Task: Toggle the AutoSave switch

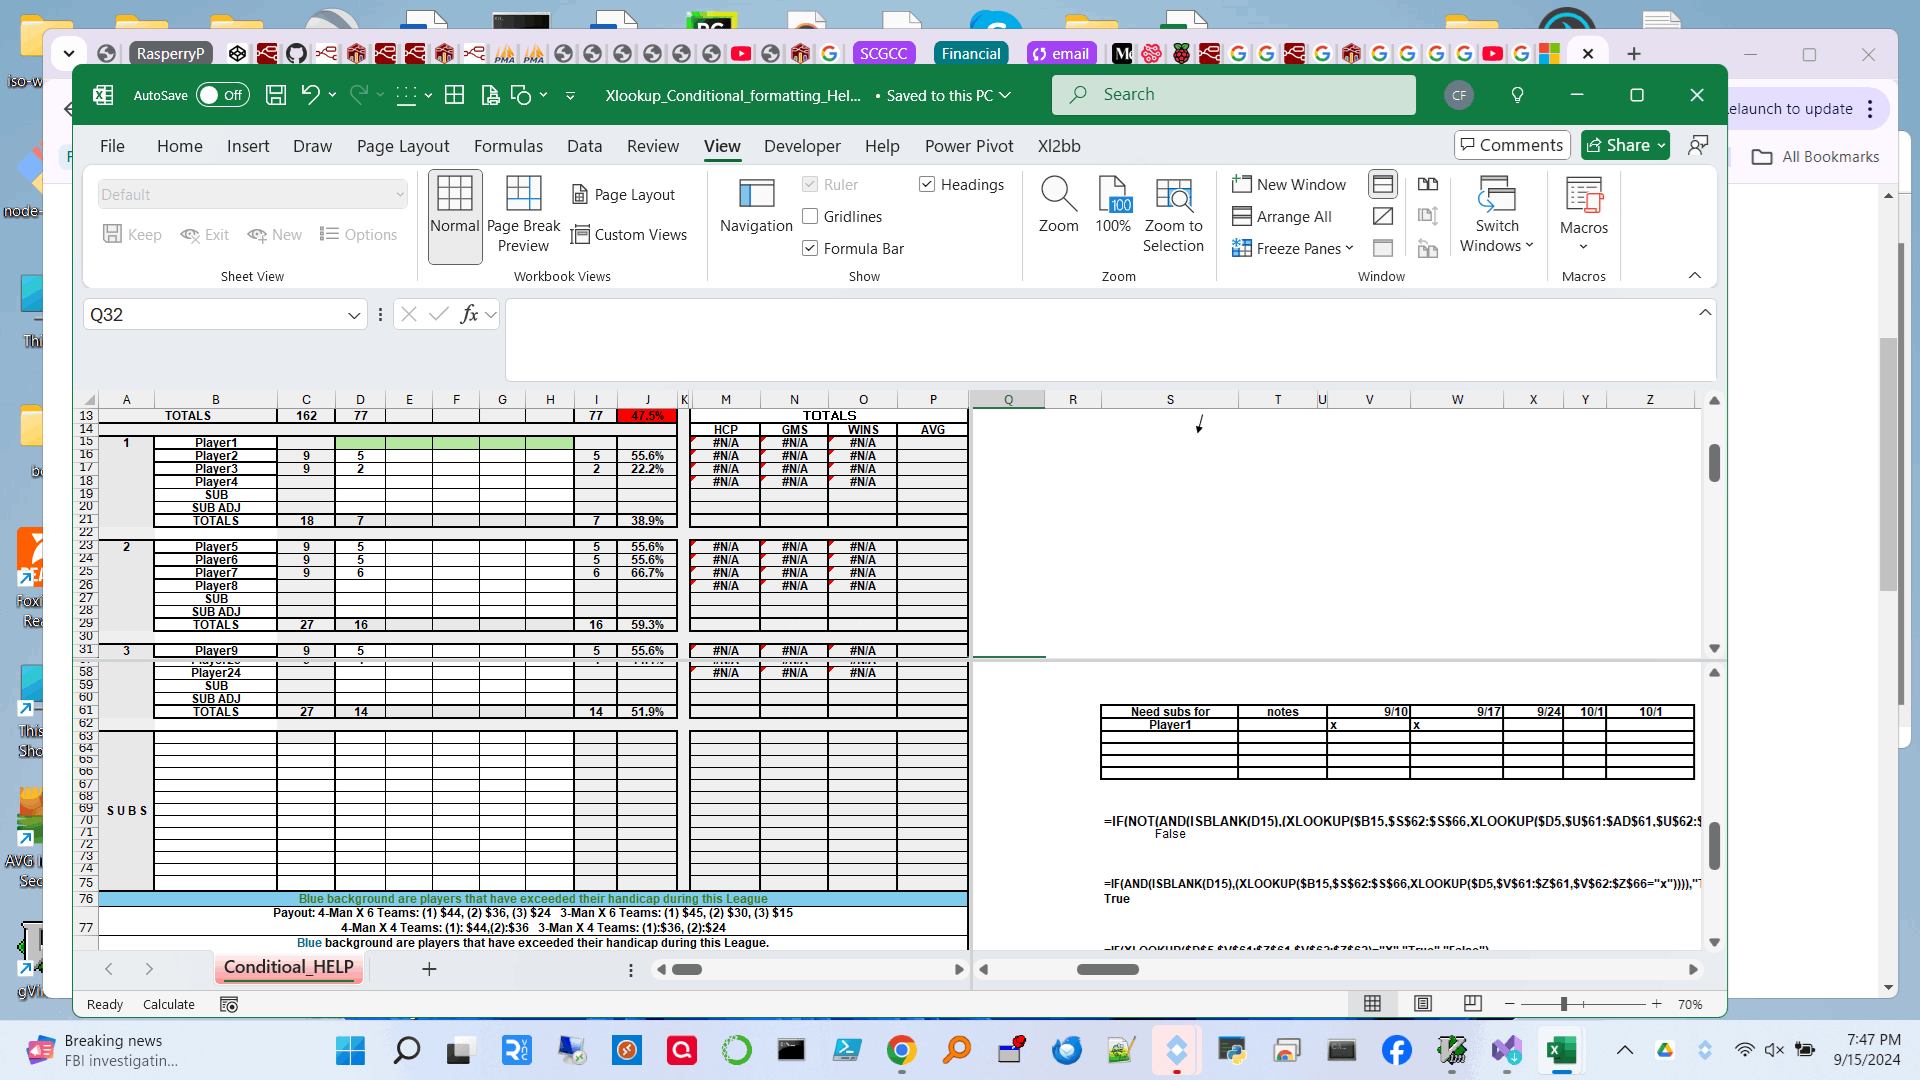Action: click(221, 95)
